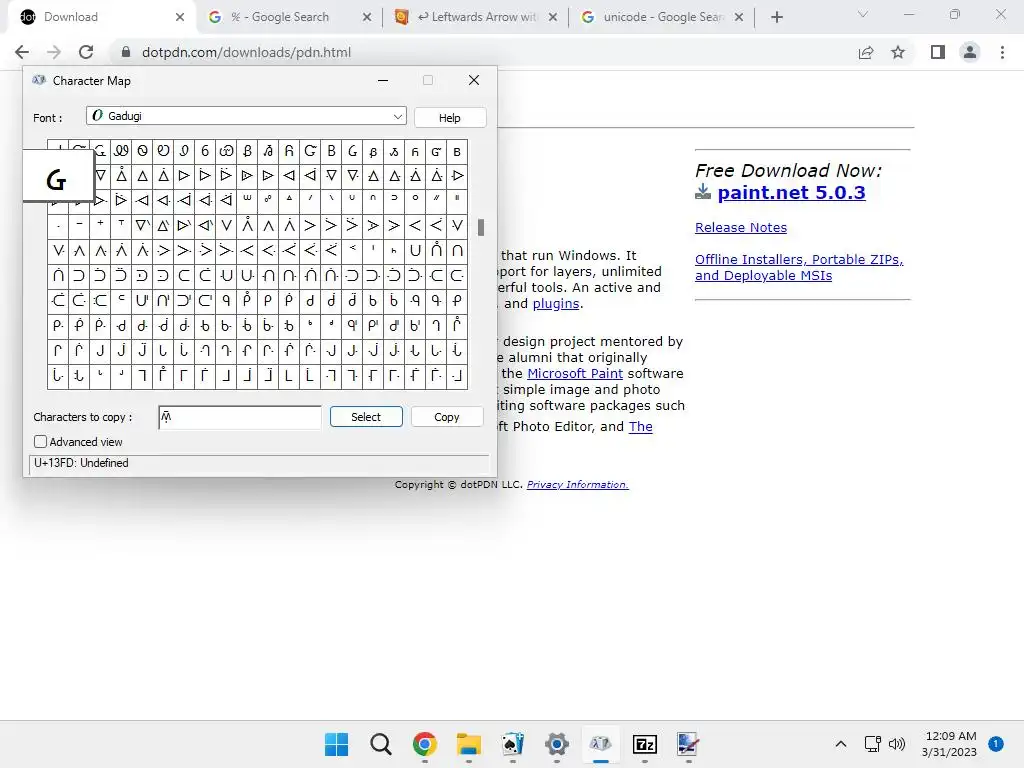
Task: Click the padlock site info icon
Action: (126, 52)
